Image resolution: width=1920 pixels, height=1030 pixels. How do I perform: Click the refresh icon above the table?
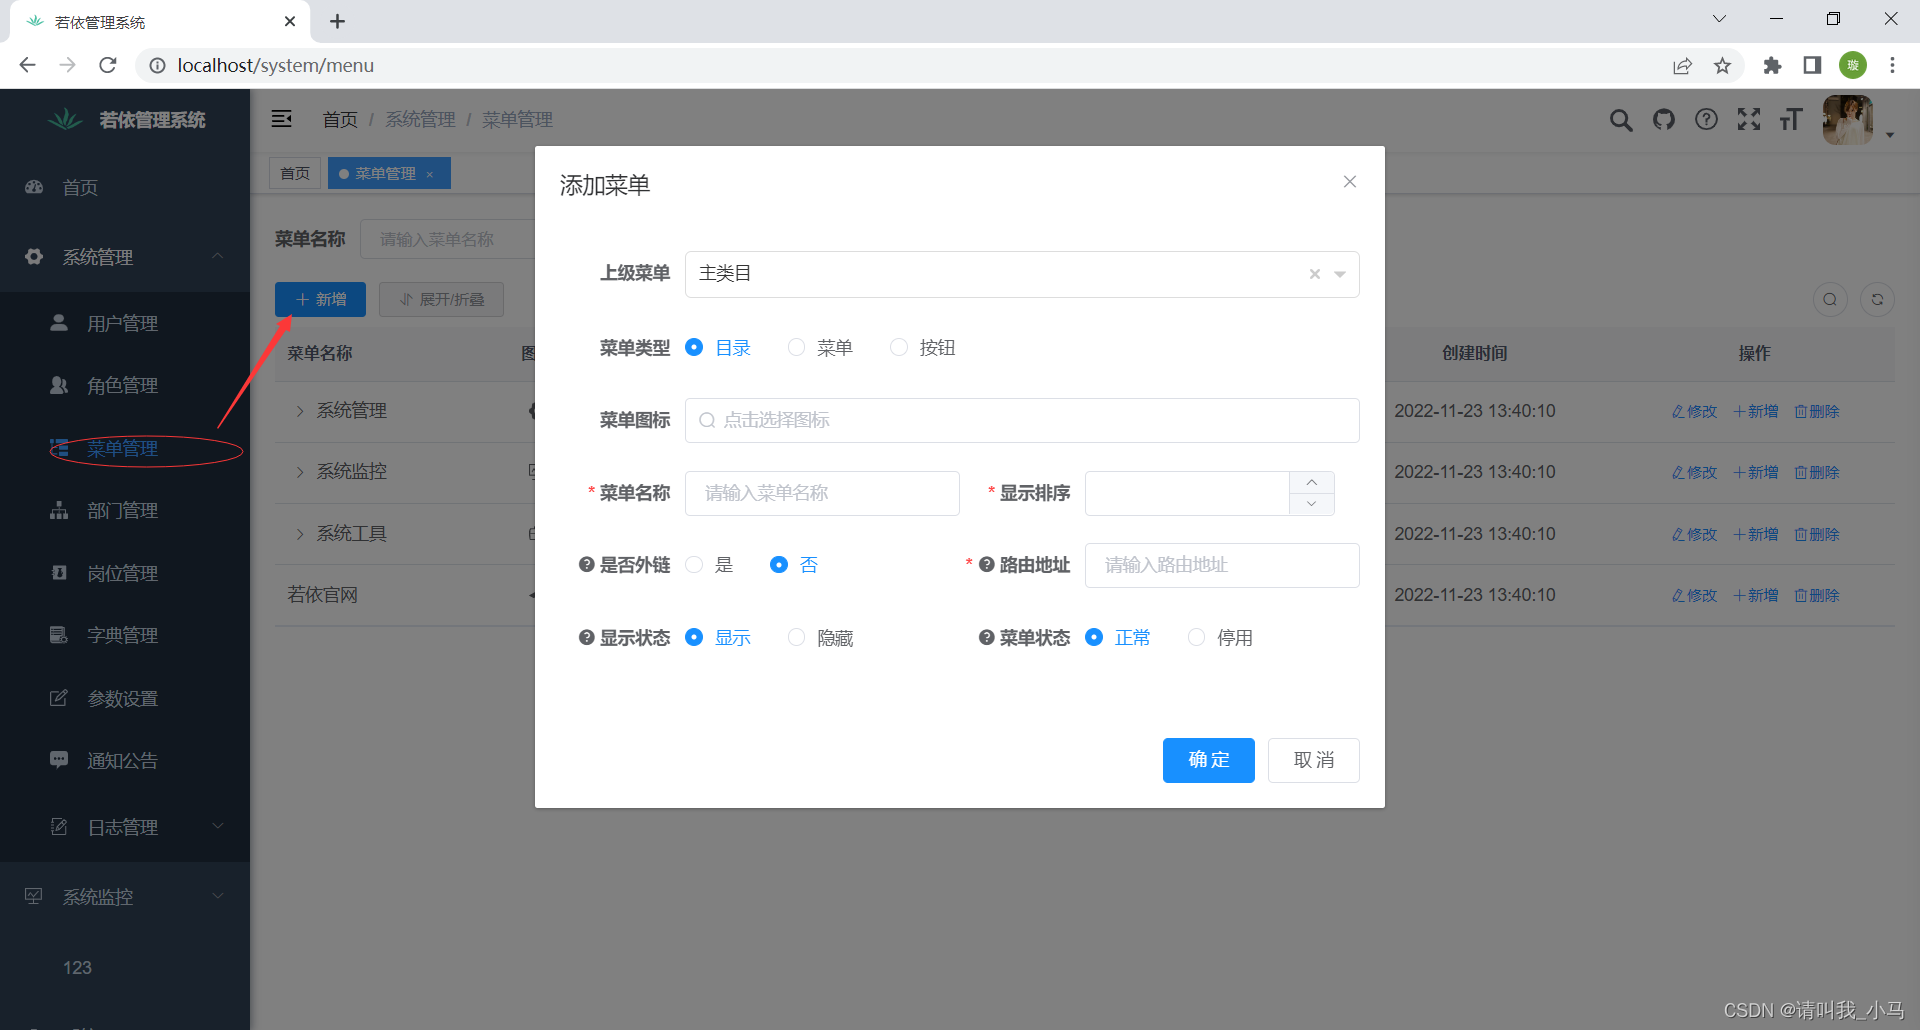[x=1877, y=299]
